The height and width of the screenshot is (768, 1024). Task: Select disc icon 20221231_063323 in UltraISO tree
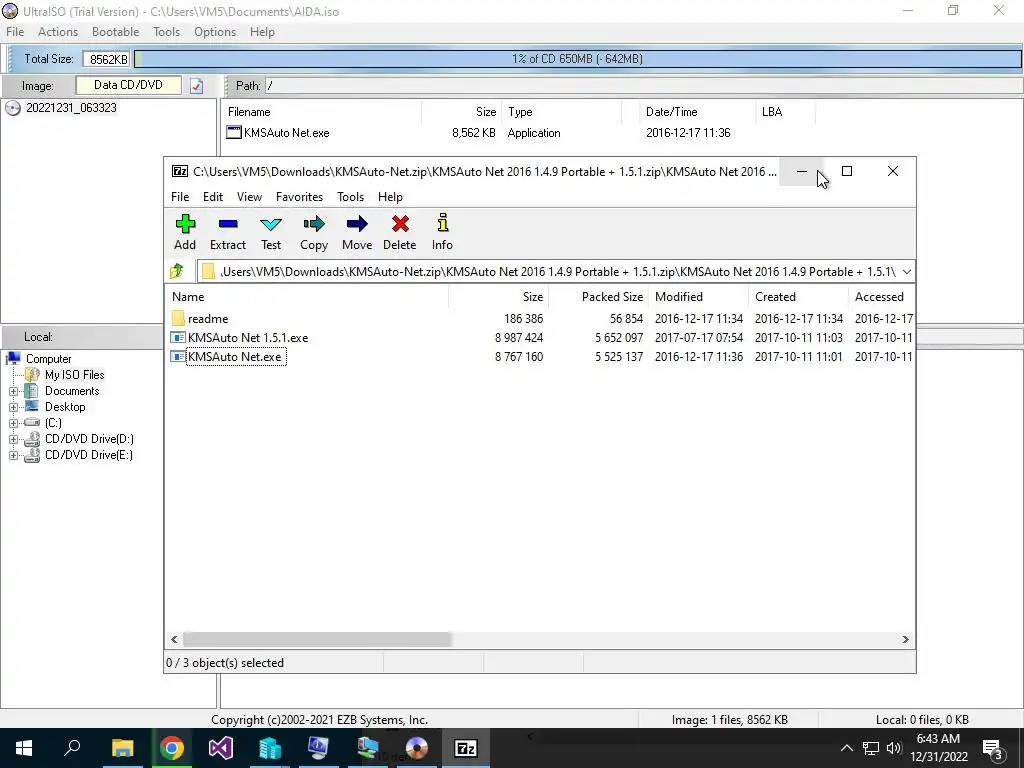pos(13,108)
